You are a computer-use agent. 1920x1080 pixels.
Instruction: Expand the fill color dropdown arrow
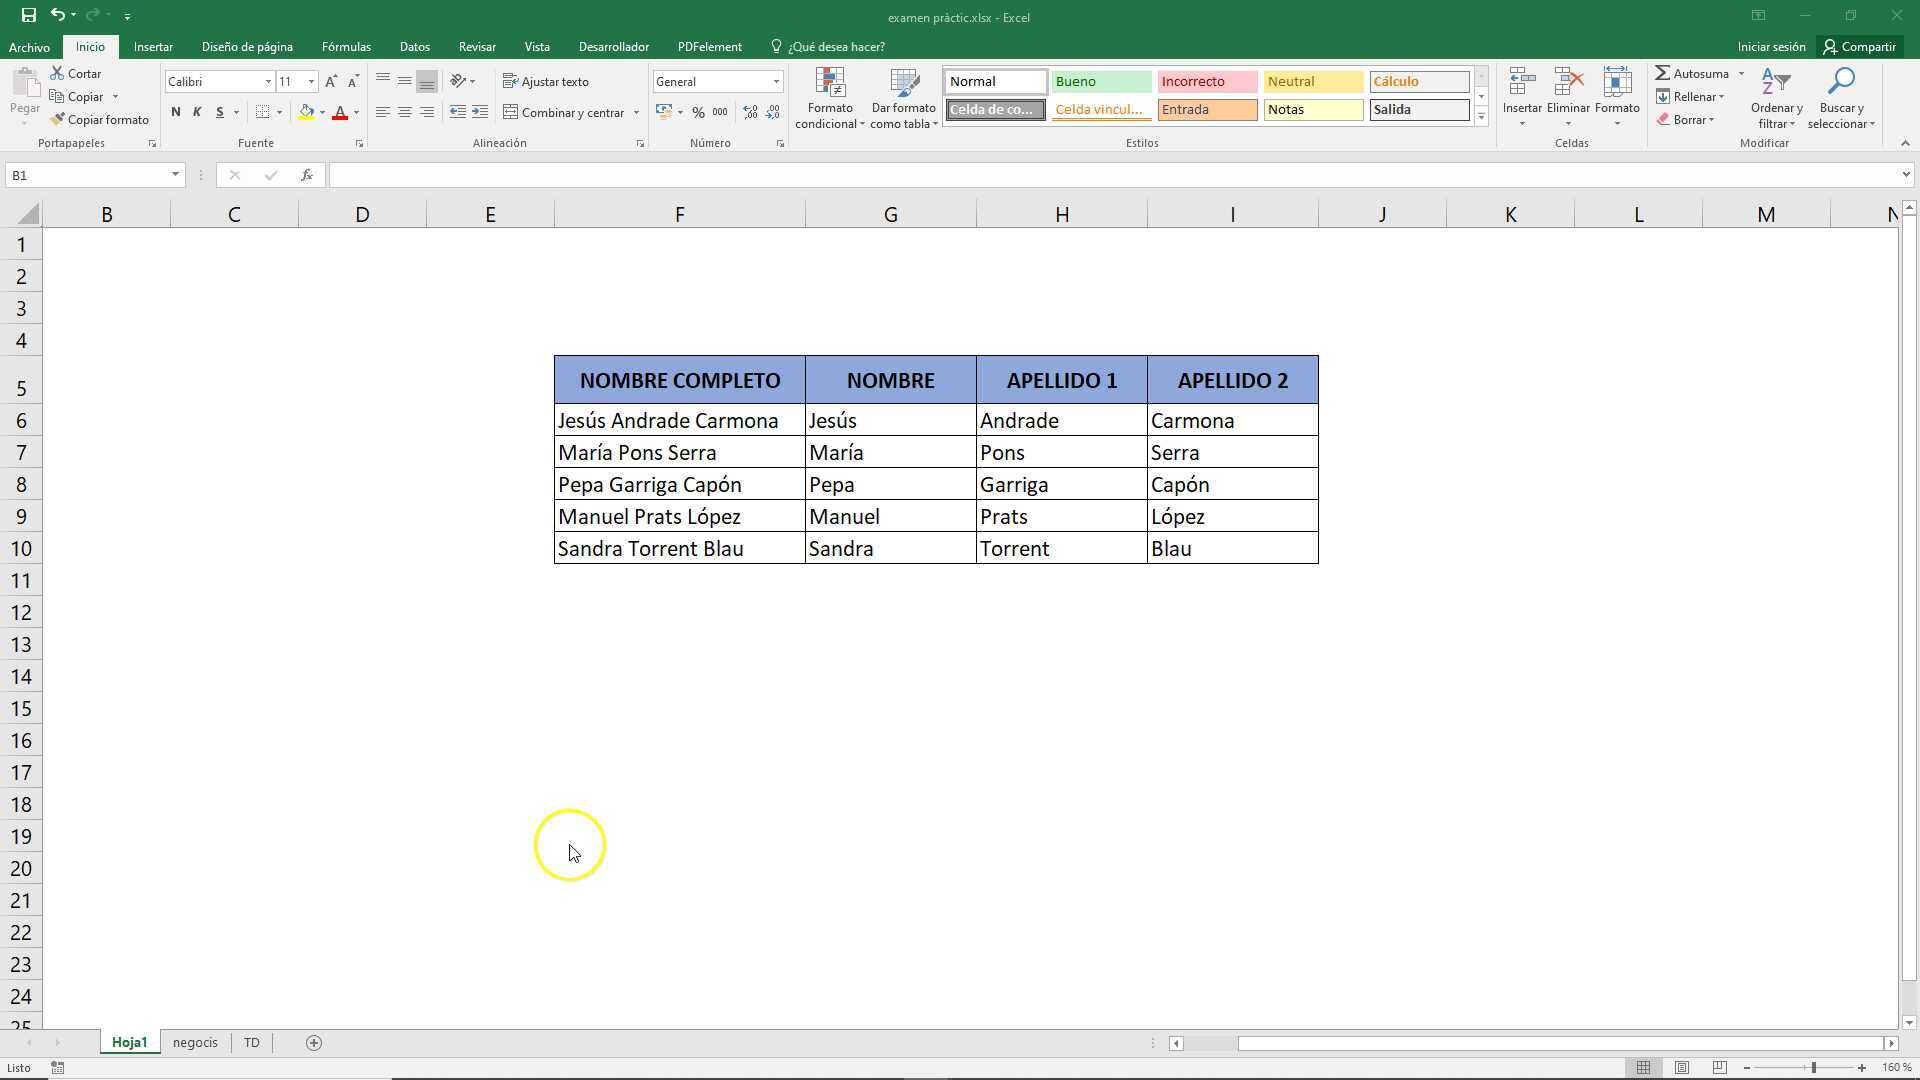[323, 112]
